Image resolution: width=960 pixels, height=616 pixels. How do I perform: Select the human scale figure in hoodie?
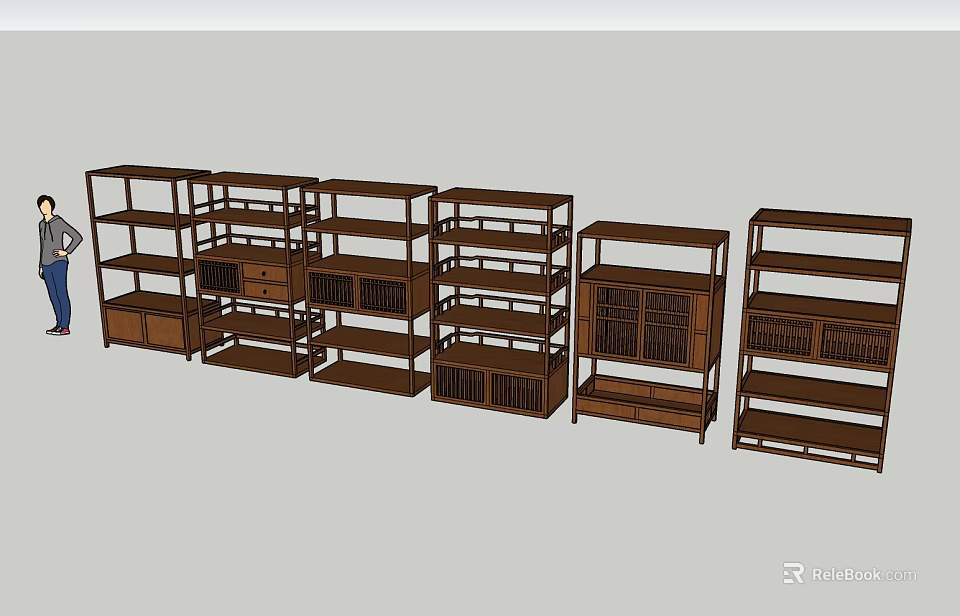click(x=58, y=265)
